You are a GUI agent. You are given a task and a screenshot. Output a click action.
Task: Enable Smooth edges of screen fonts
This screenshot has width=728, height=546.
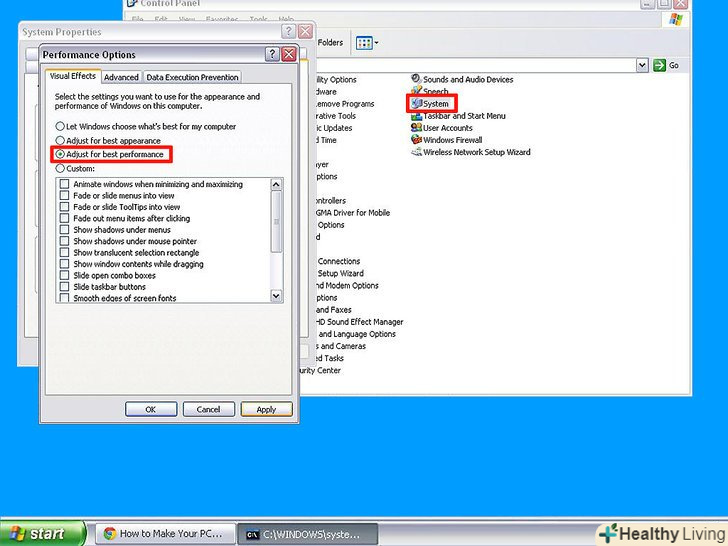click(65, 298)
